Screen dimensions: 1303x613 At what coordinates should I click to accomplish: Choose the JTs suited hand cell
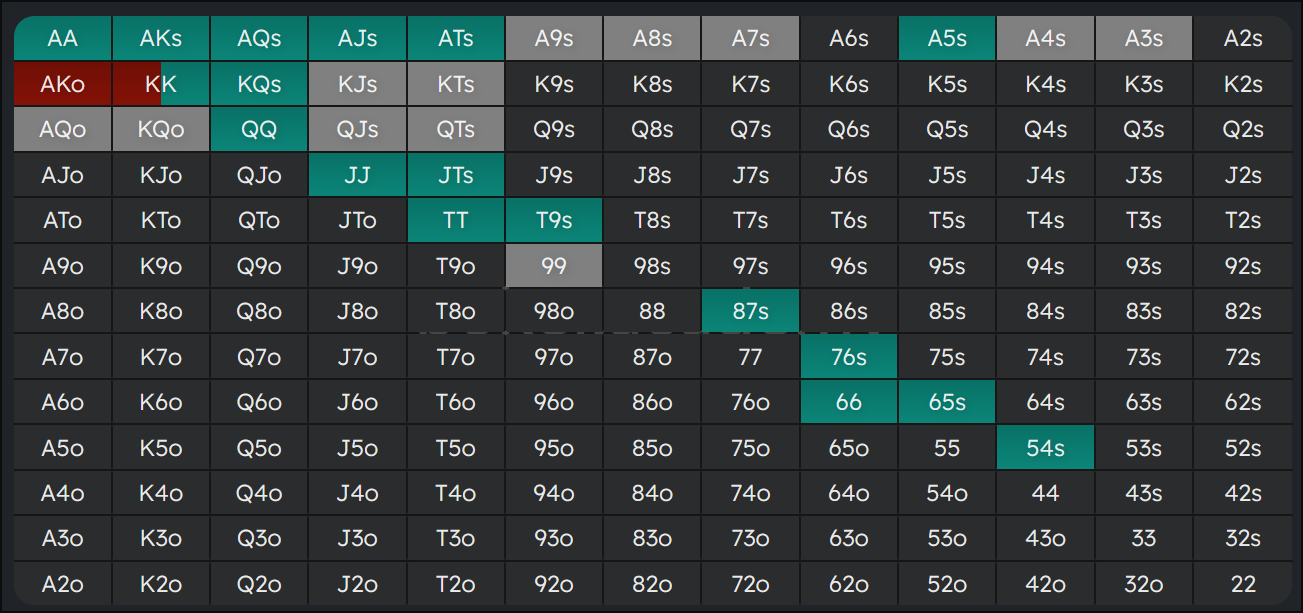[455, 175]
